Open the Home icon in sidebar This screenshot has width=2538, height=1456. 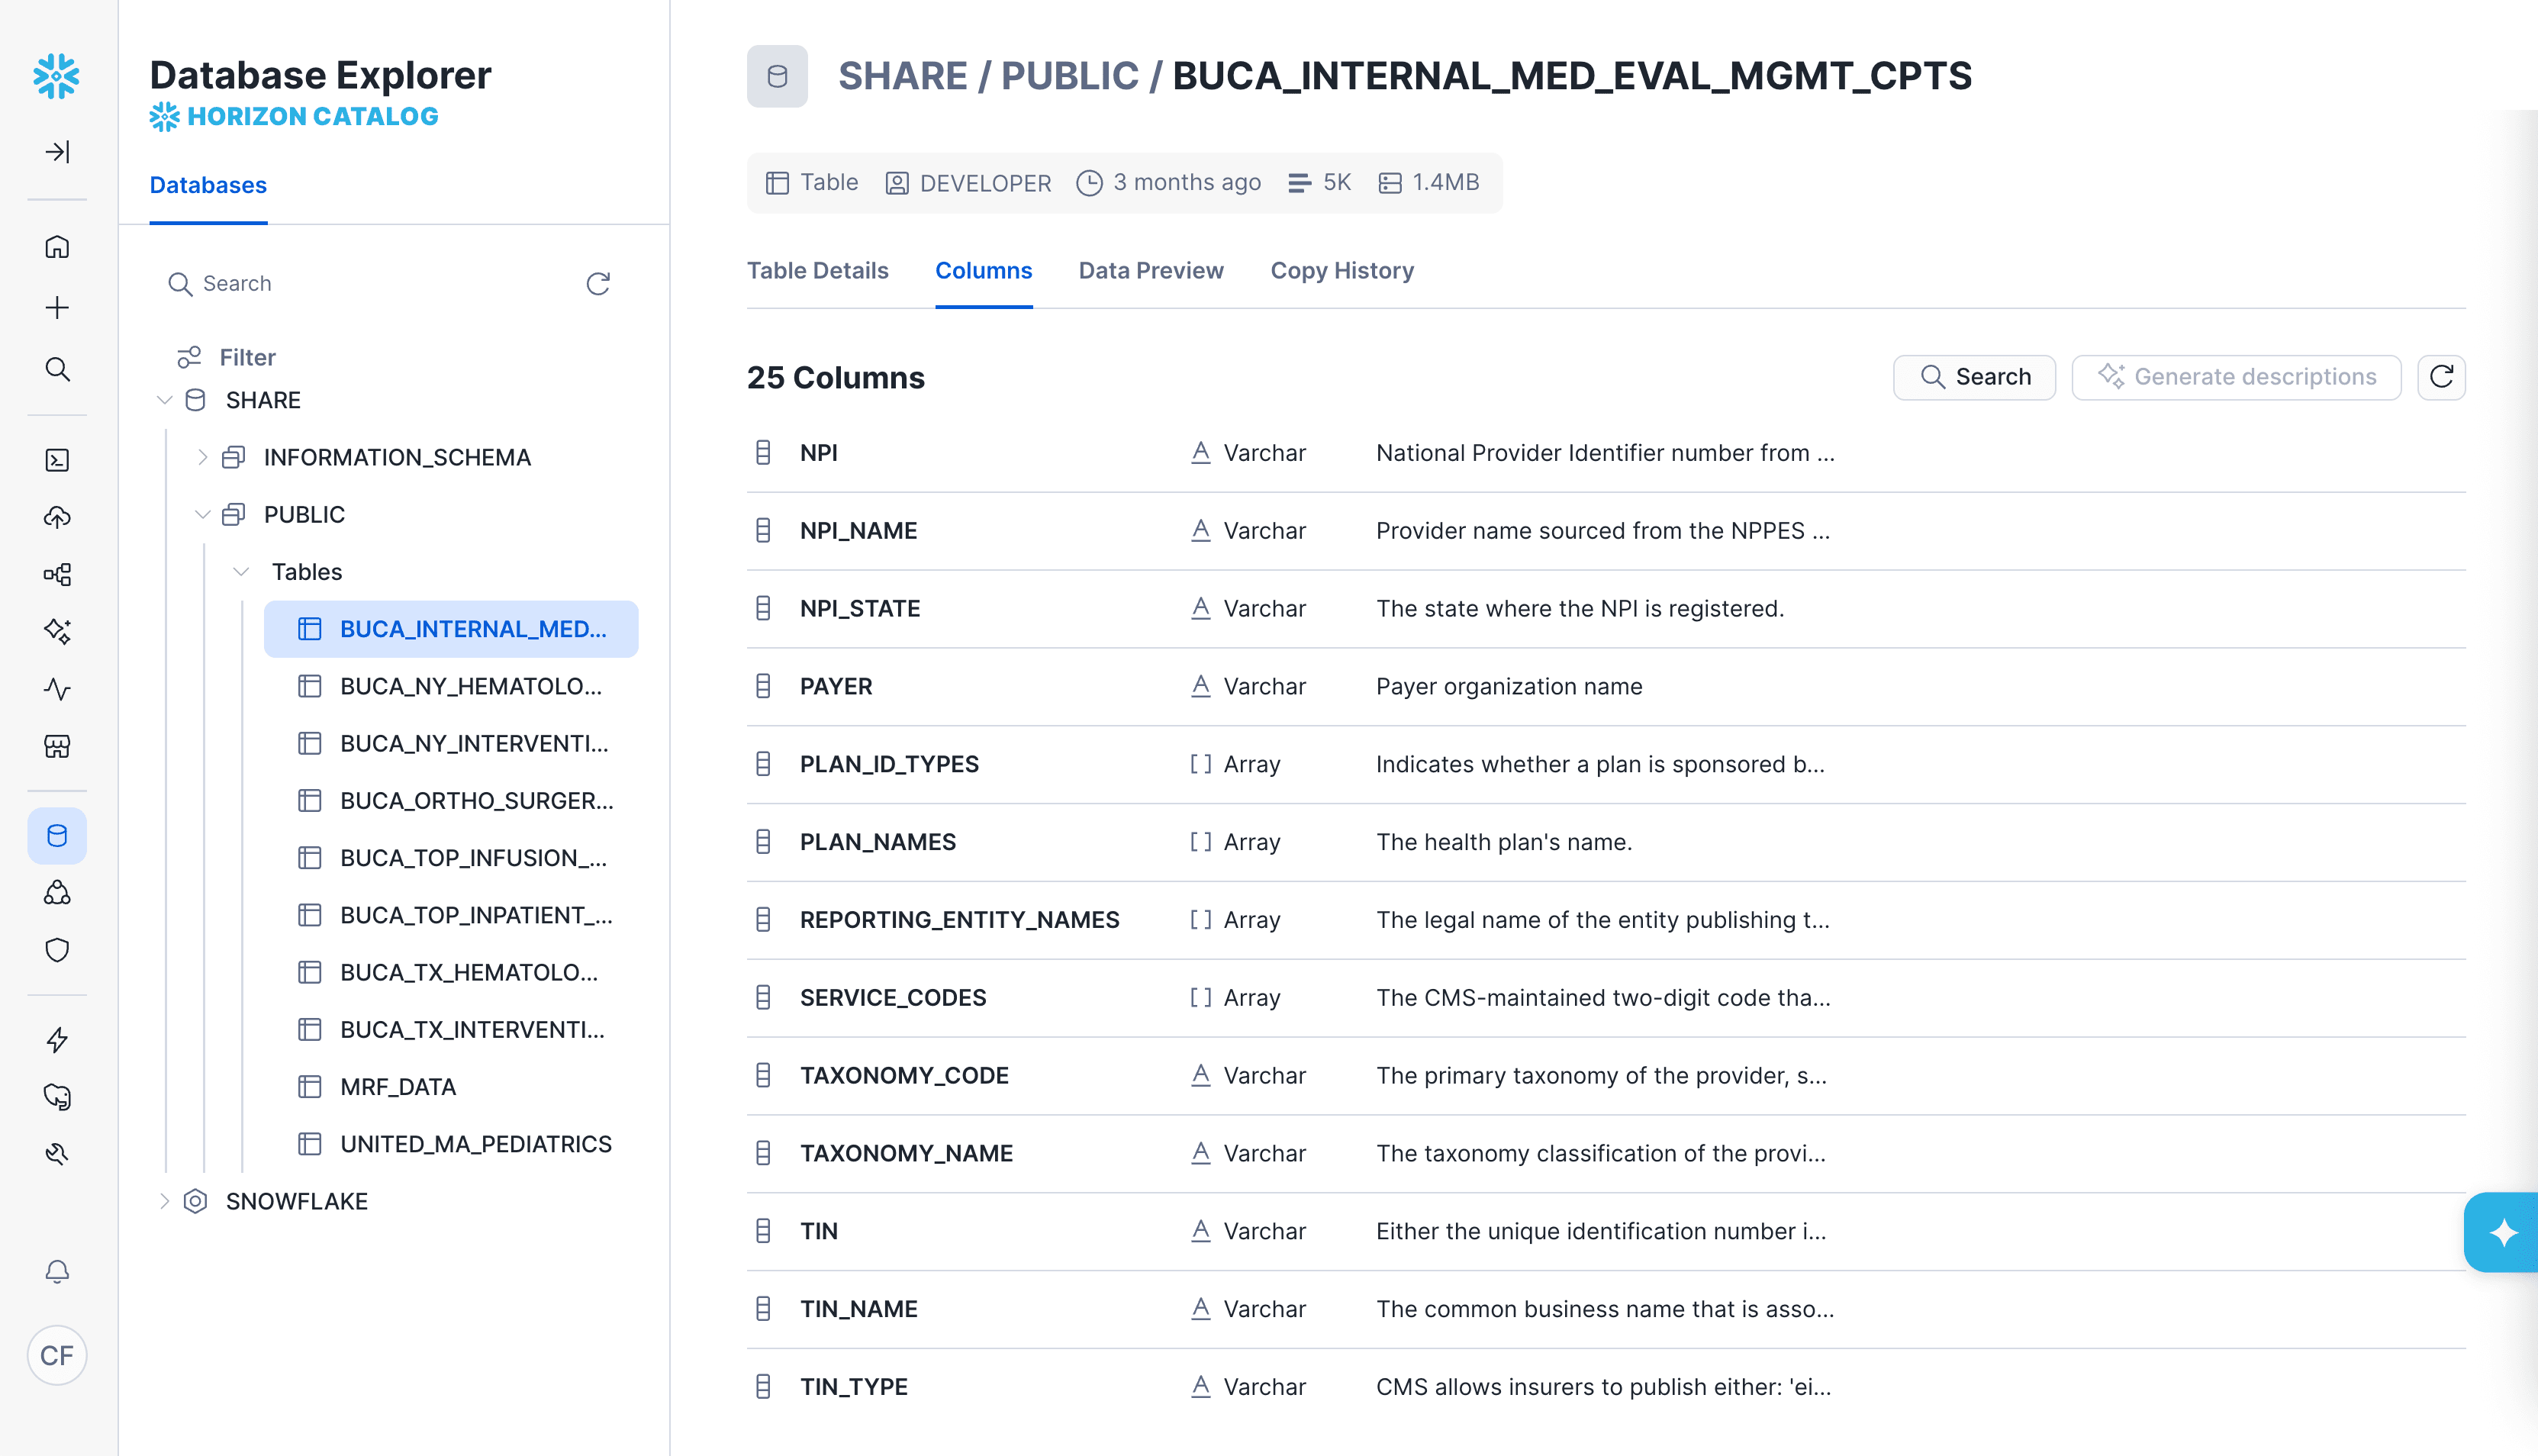[57, 246]
